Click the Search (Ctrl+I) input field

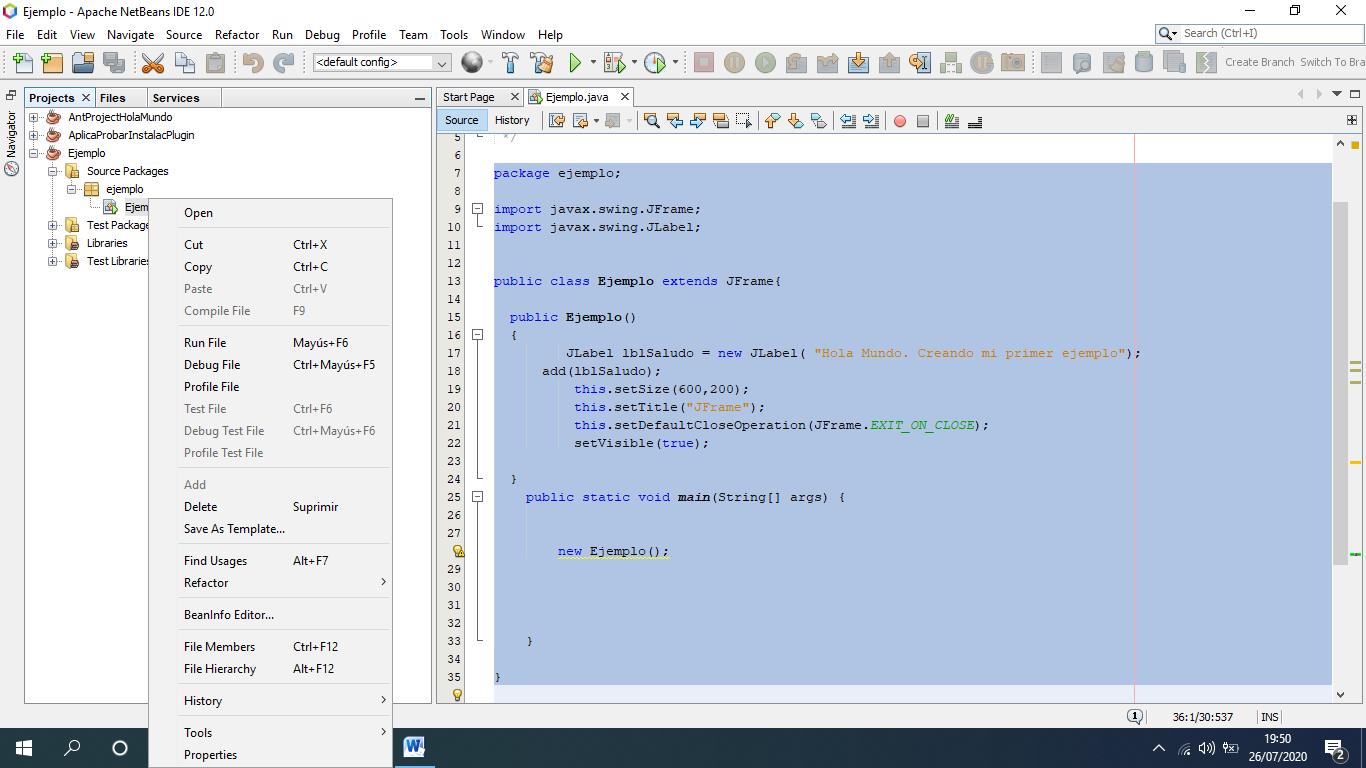point(1268,33)
